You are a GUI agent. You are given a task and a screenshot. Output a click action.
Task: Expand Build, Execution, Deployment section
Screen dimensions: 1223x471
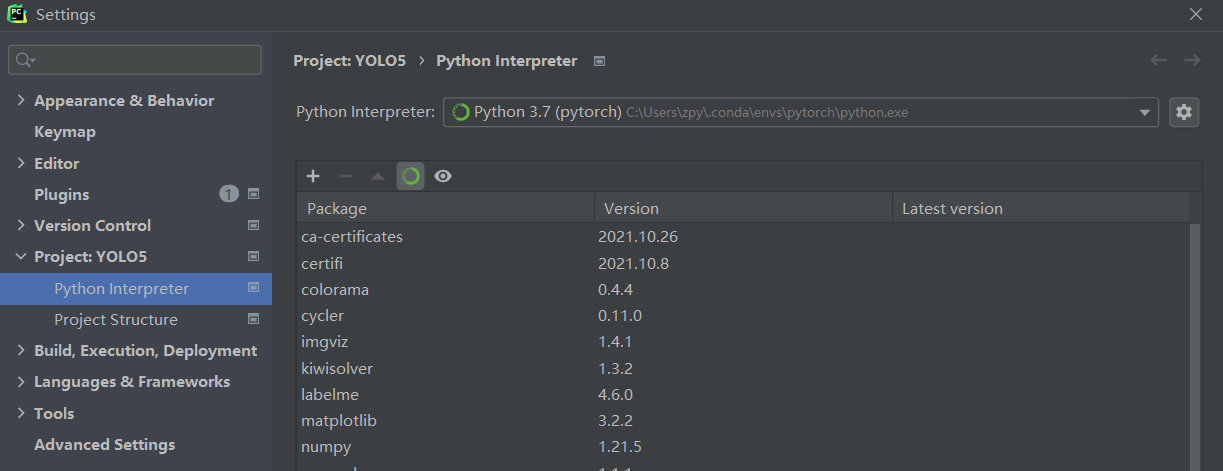click(22, 350)
